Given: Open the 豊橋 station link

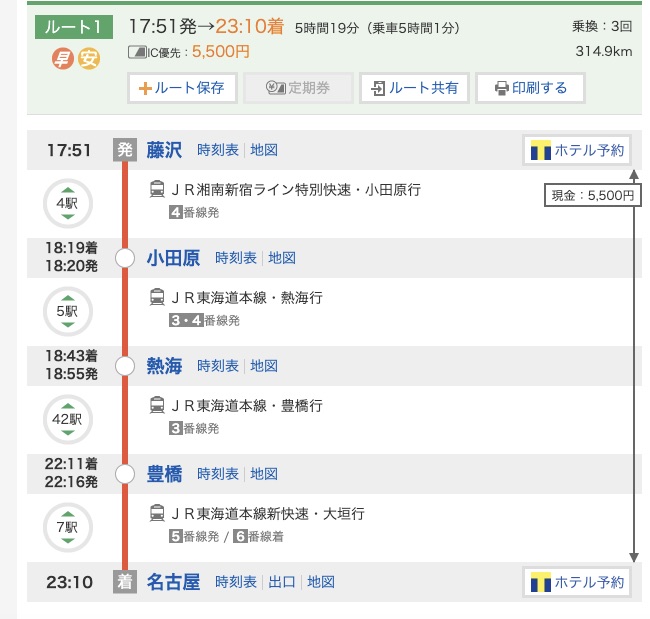Looking at the screenshot, I should (x=164, y=474).
